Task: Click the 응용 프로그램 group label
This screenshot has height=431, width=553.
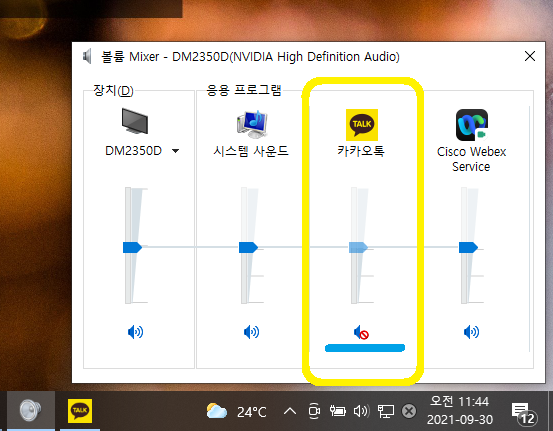Action: [244, 90]
